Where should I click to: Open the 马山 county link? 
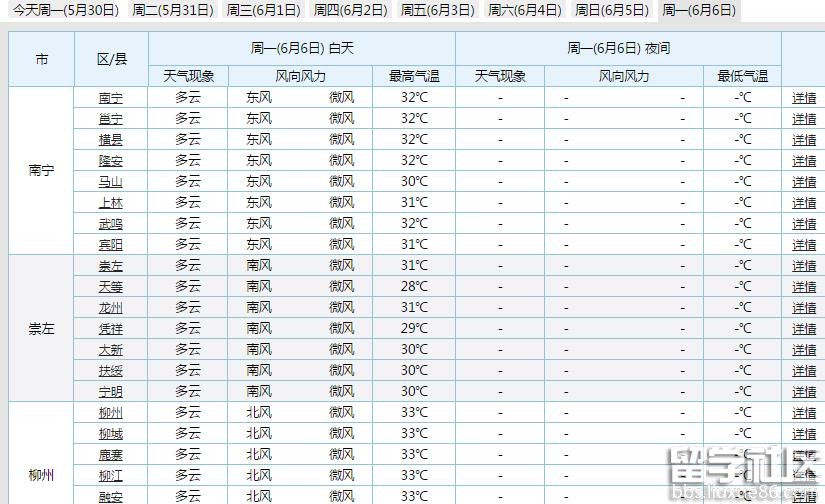pos(110,182)
